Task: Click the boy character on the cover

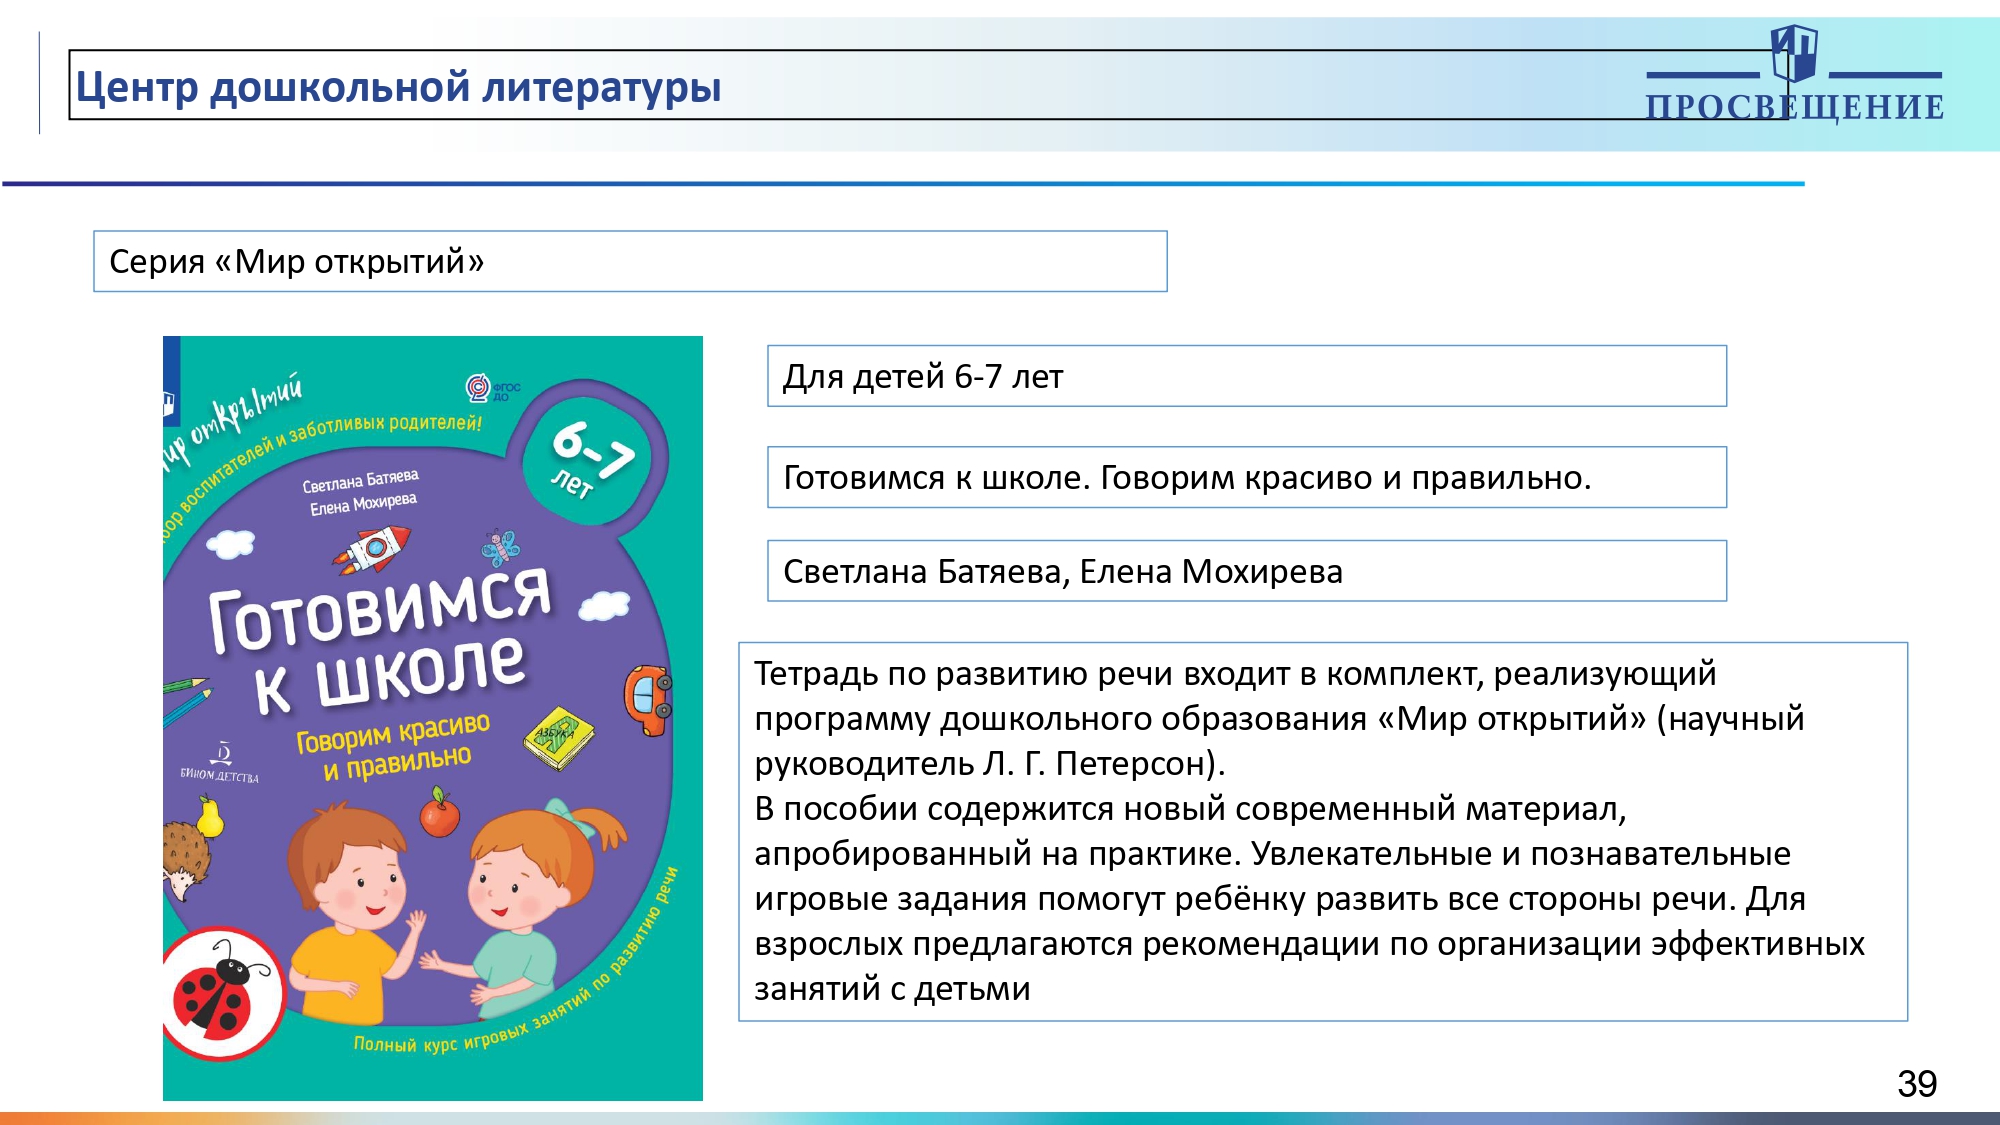Action: [x=358, y=912]
